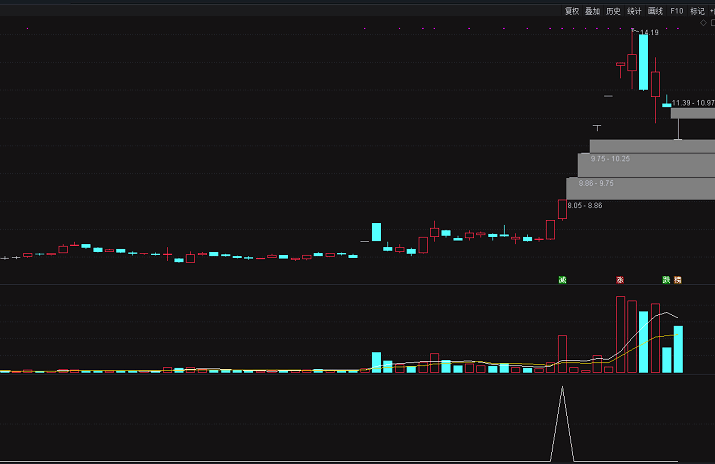715x464 pixels.
Task: Click the green 减 event marker
Action: pos(562,280)
